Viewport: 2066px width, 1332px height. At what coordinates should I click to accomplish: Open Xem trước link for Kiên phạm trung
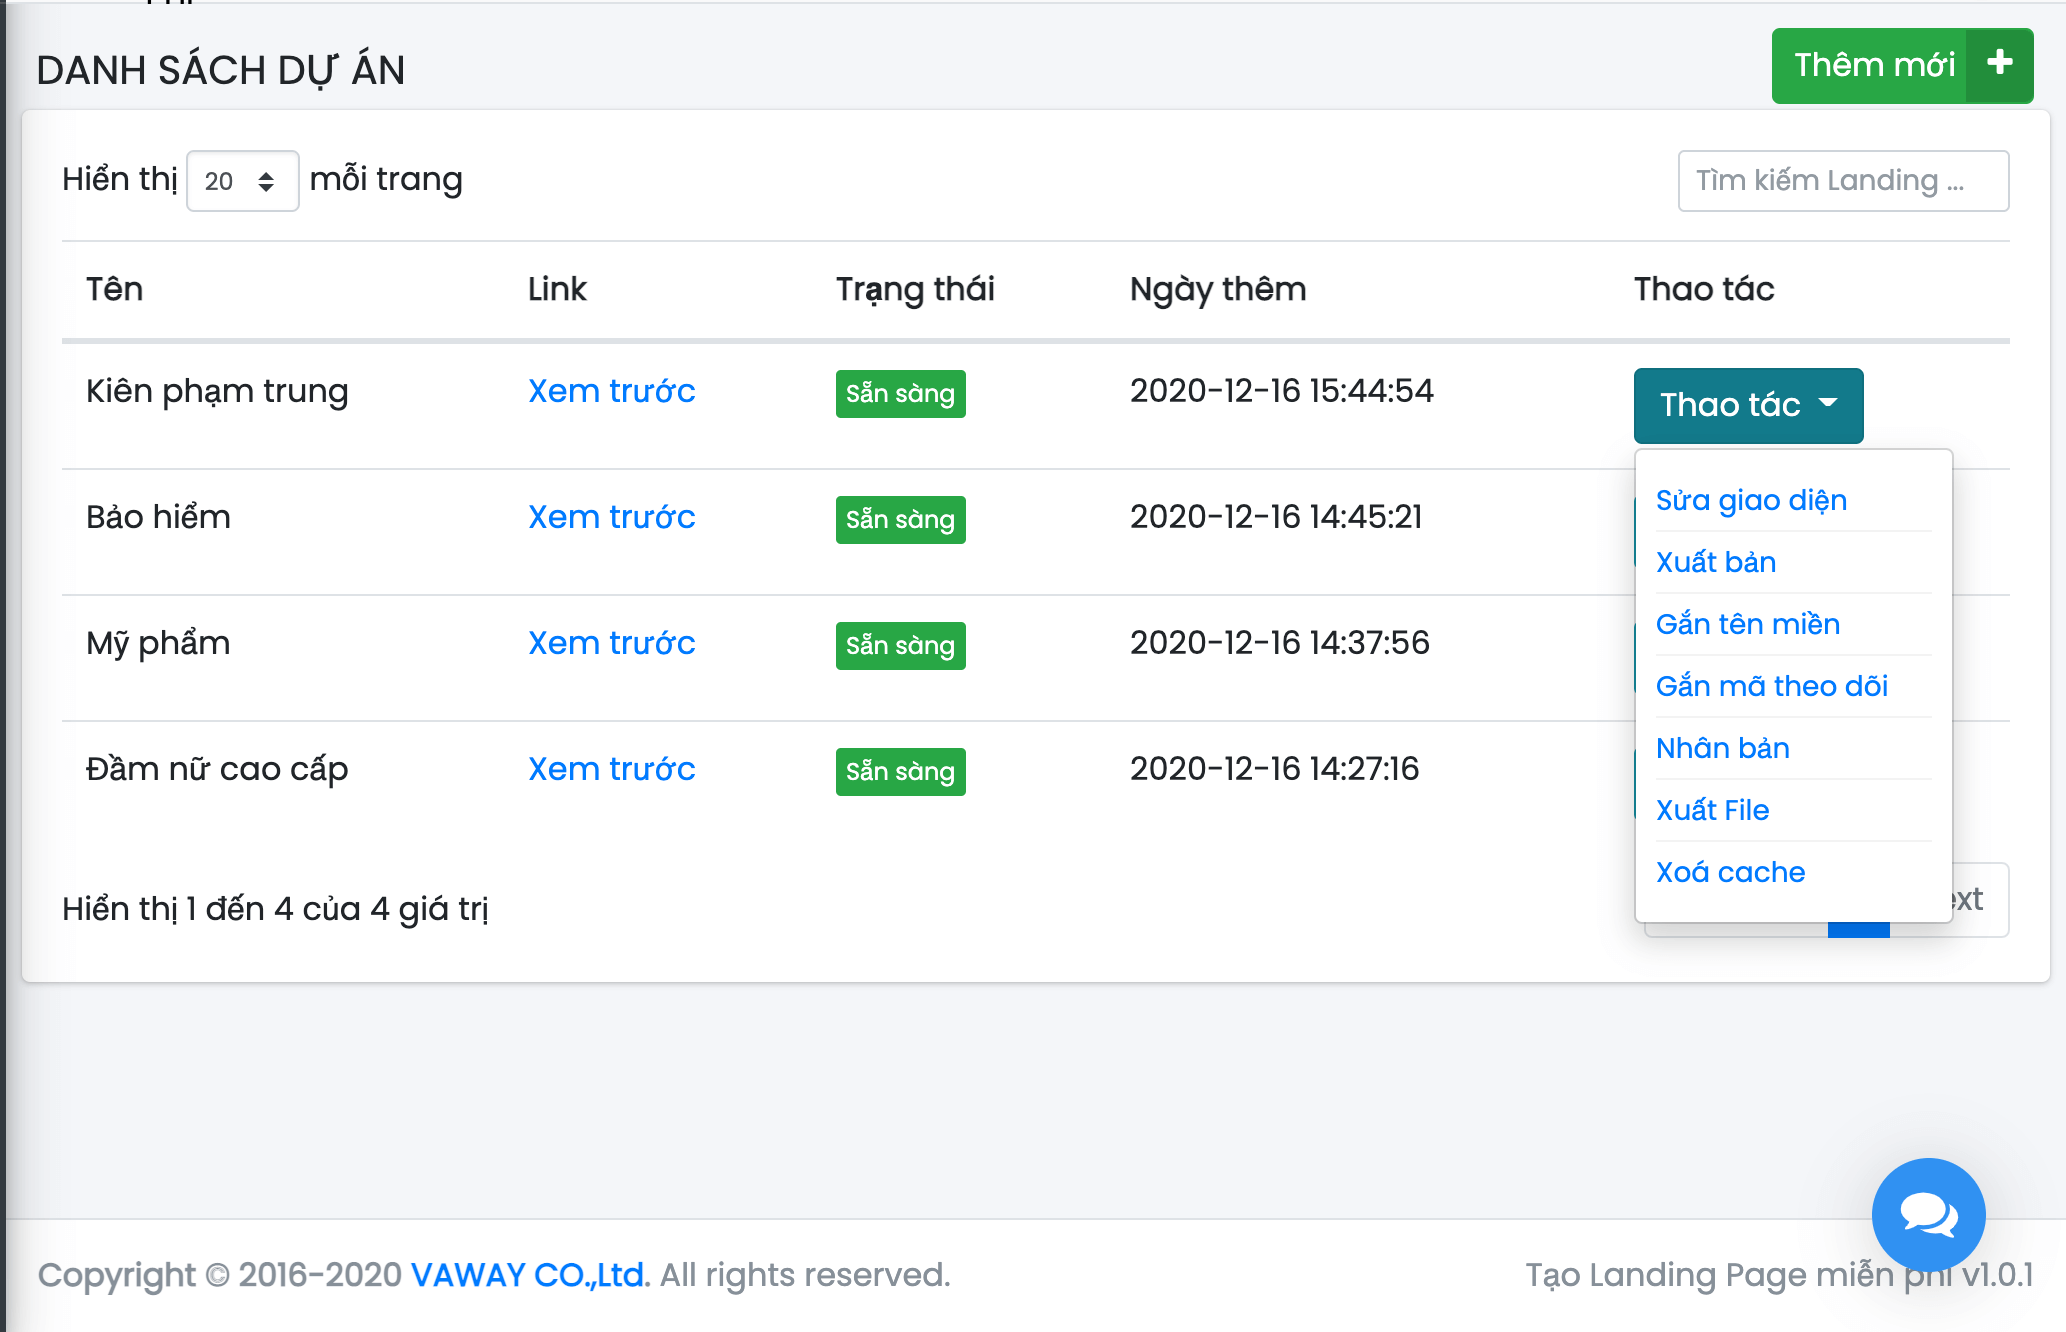coord(611,391)
